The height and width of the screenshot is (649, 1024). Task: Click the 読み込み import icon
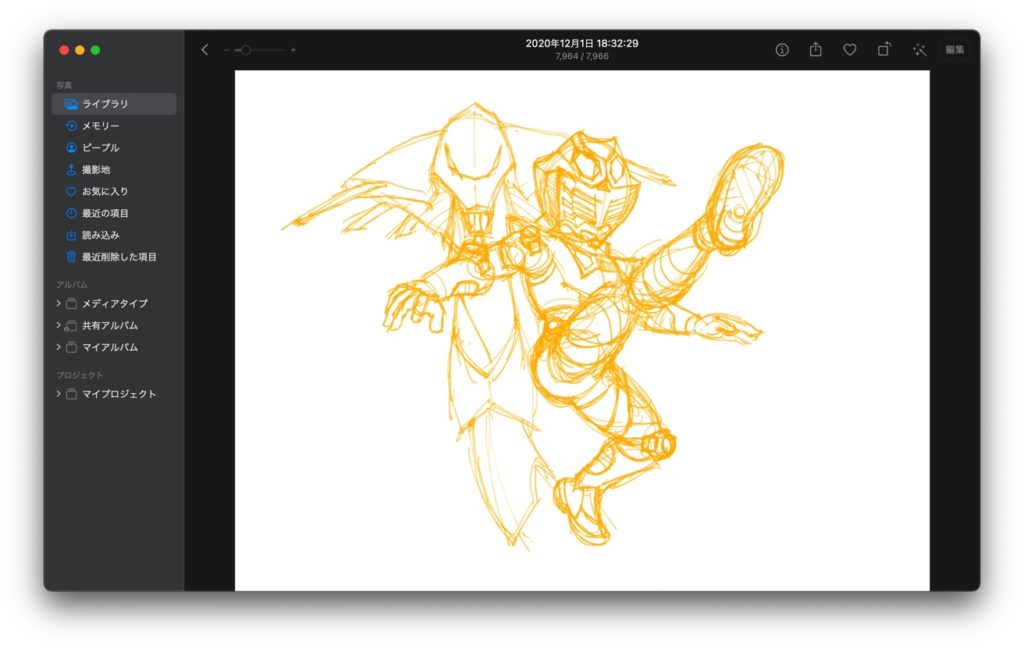pyautogui.click(x=71, y=235)
